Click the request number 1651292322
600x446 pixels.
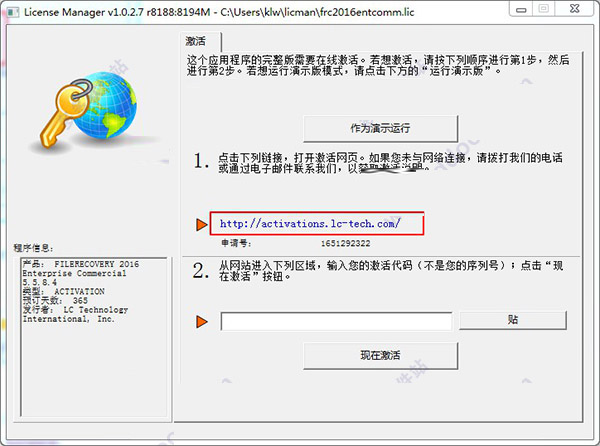346,243
